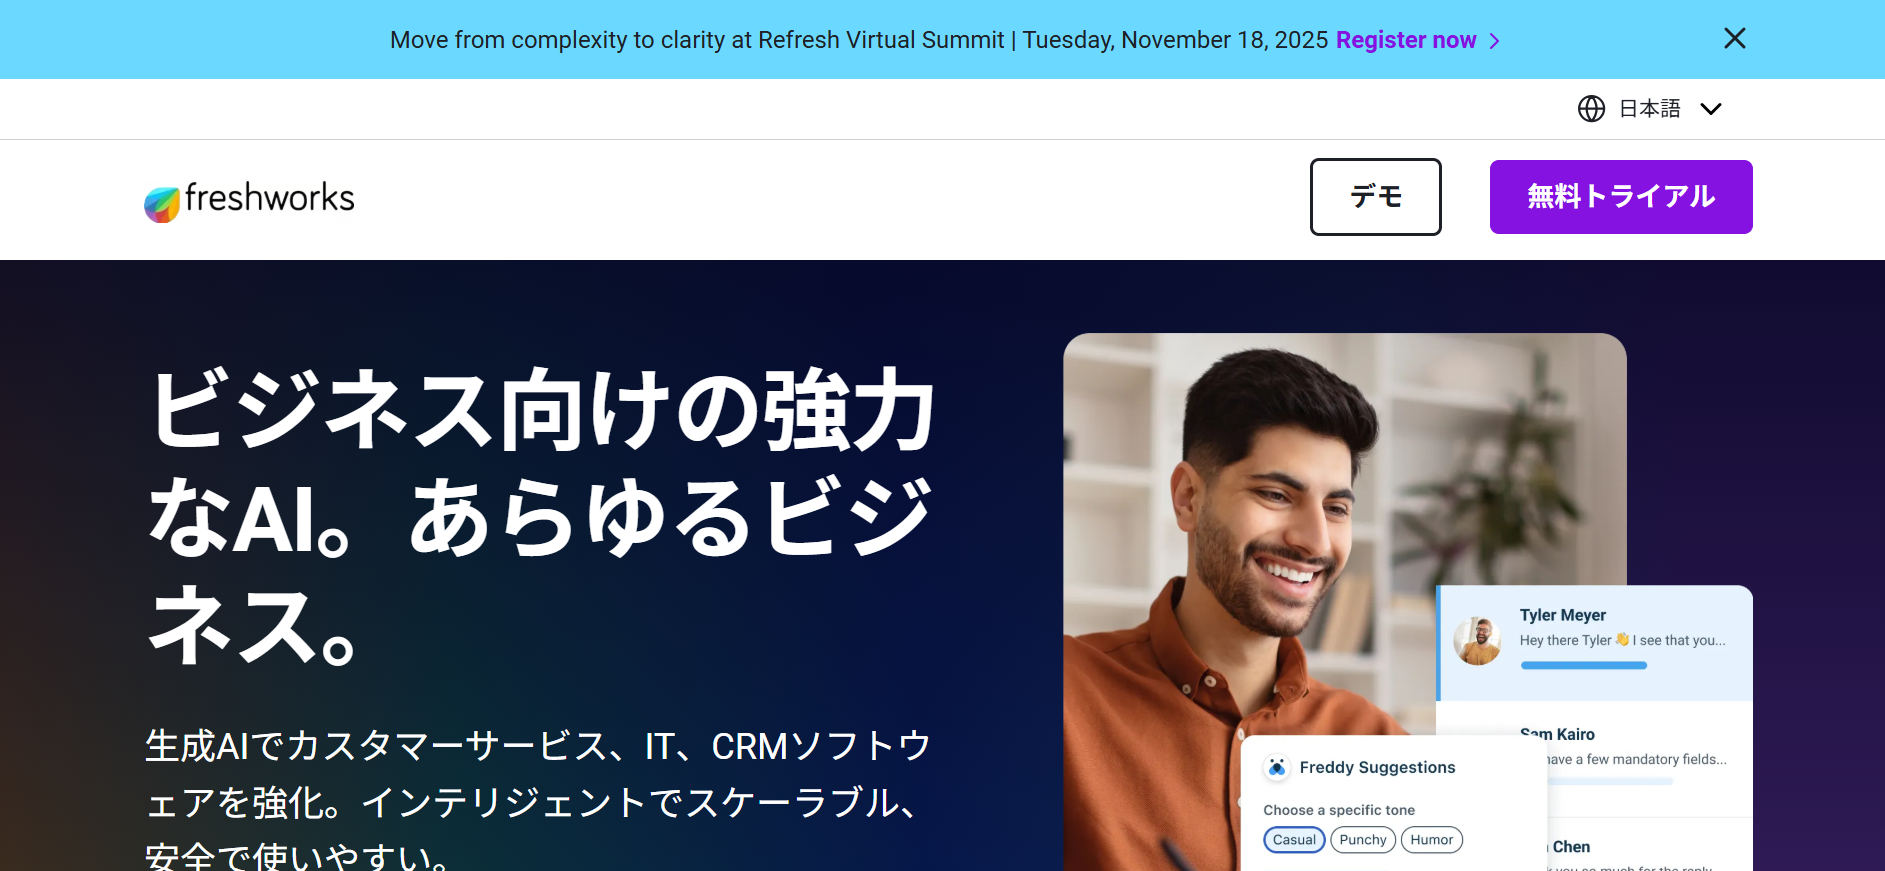
Task: Select the Humor tone chip
Action: pos(1432,839)
